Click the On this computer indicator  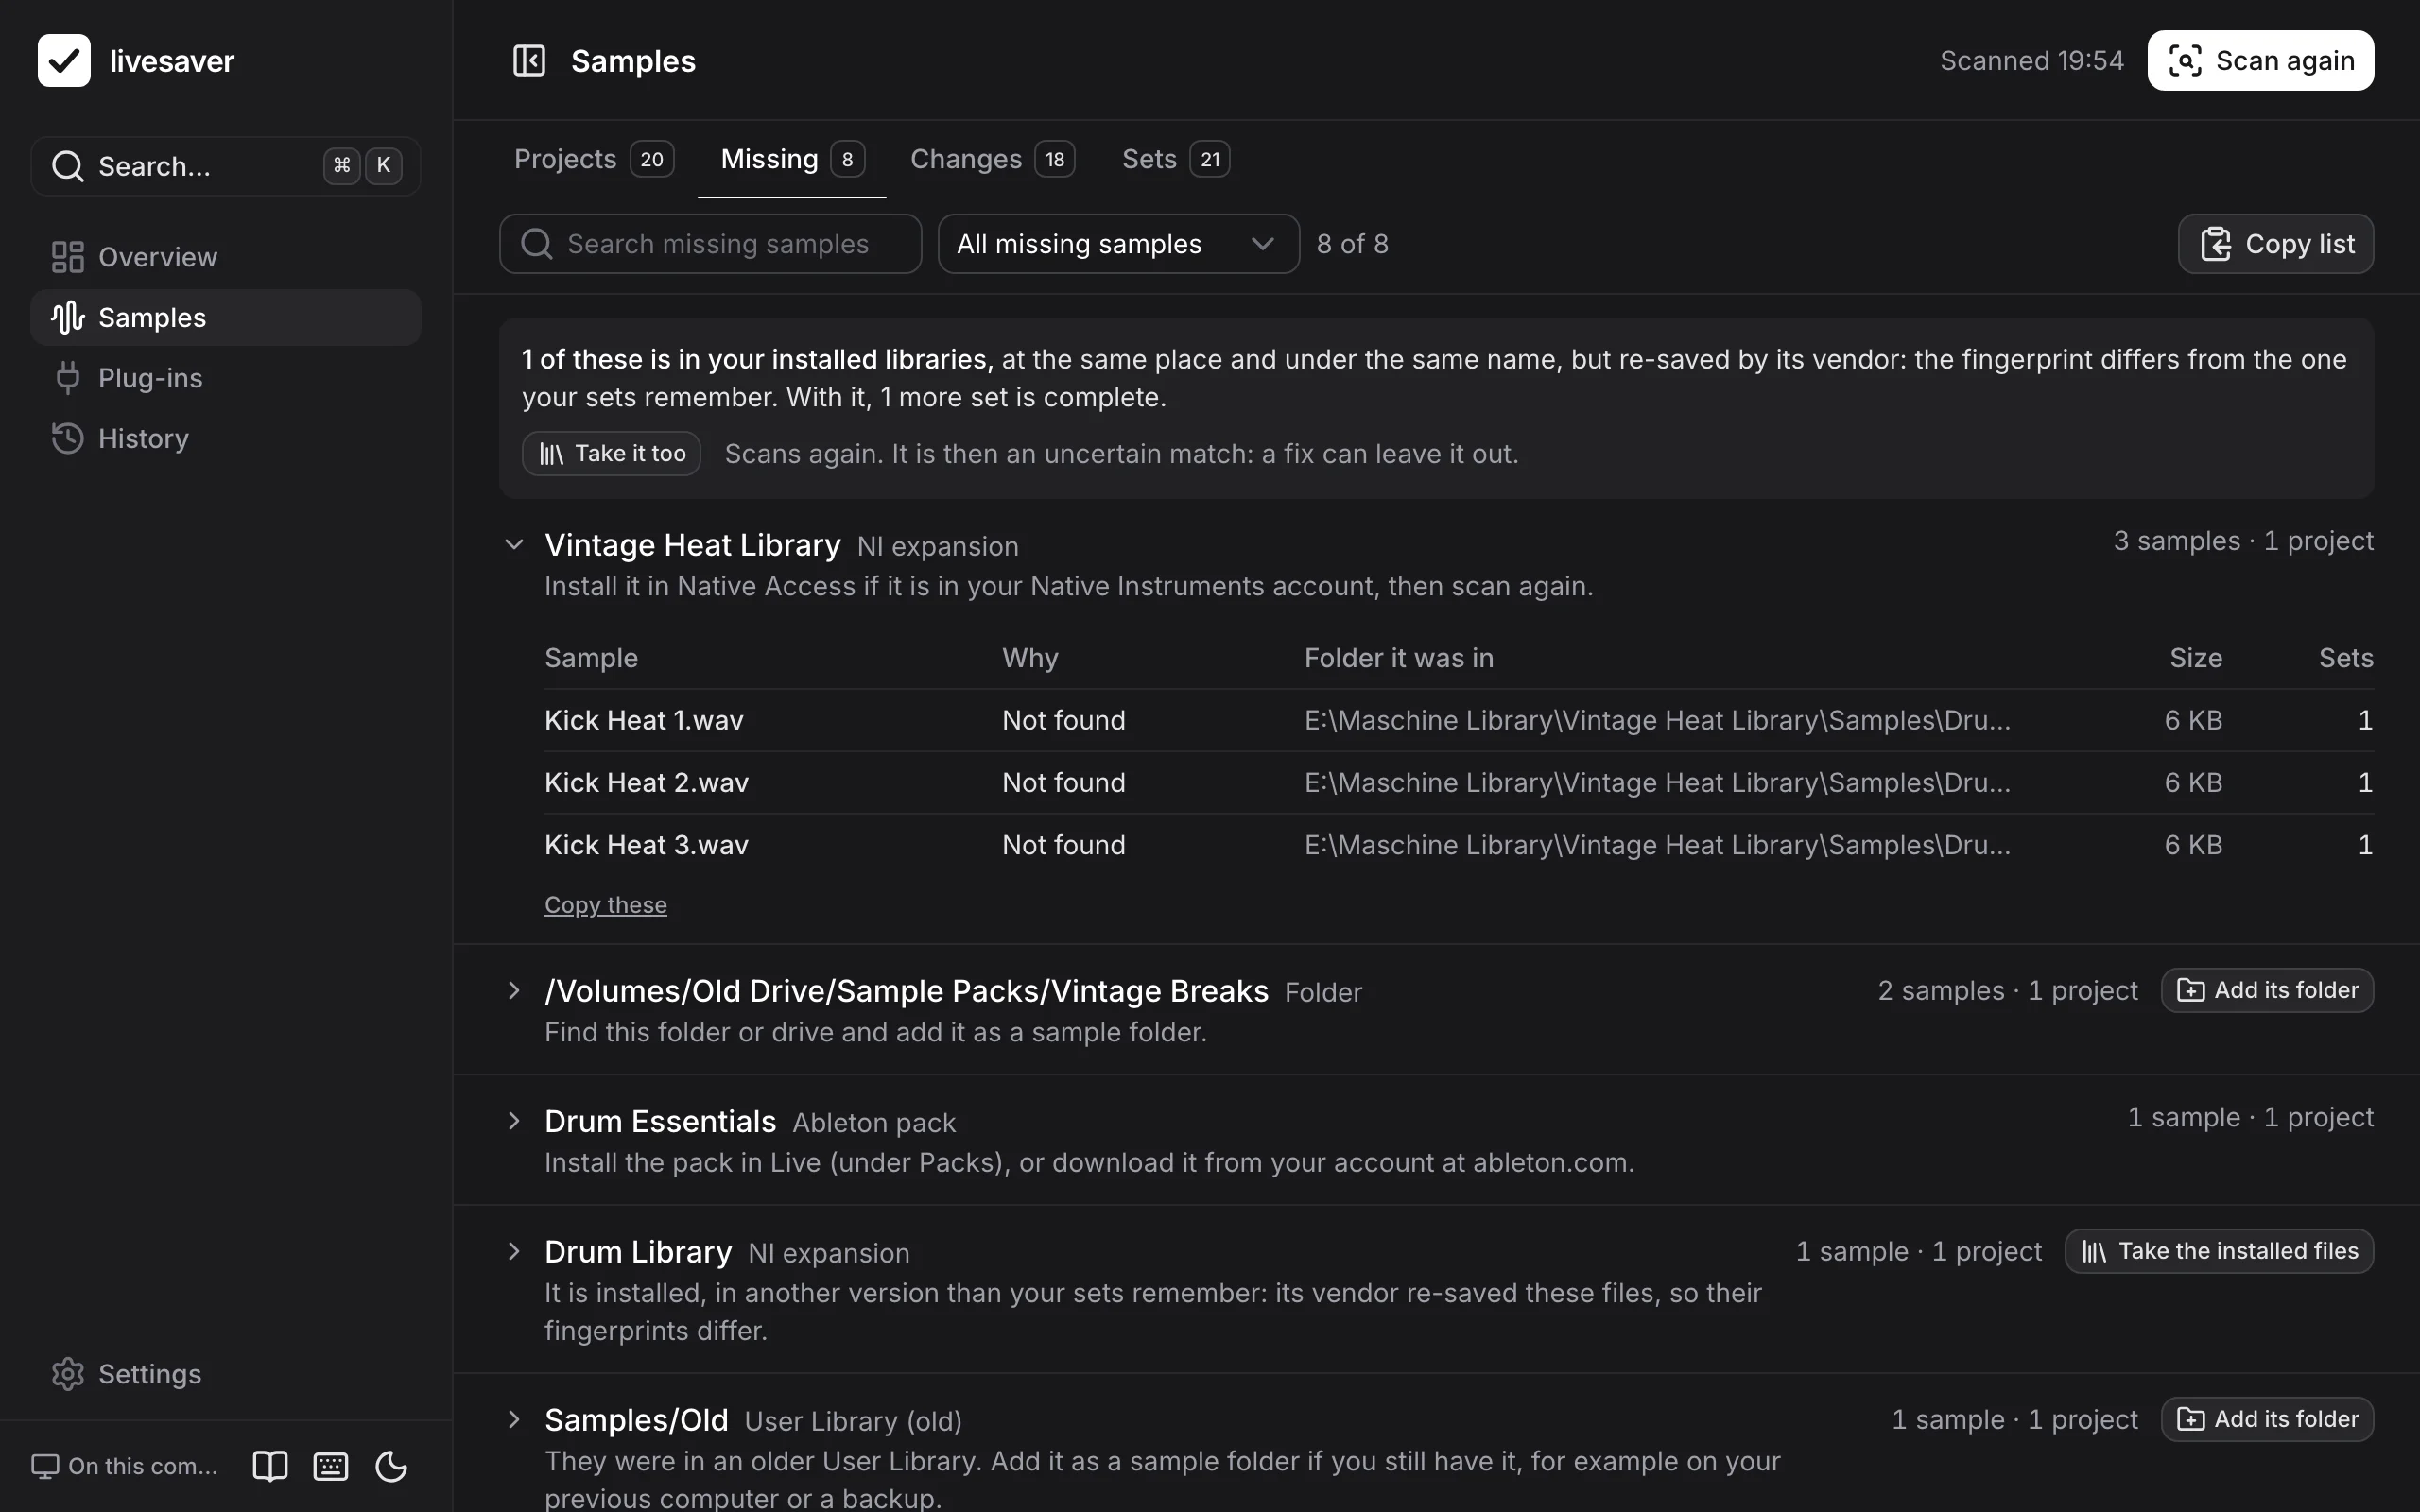[x=125, y=1466]
